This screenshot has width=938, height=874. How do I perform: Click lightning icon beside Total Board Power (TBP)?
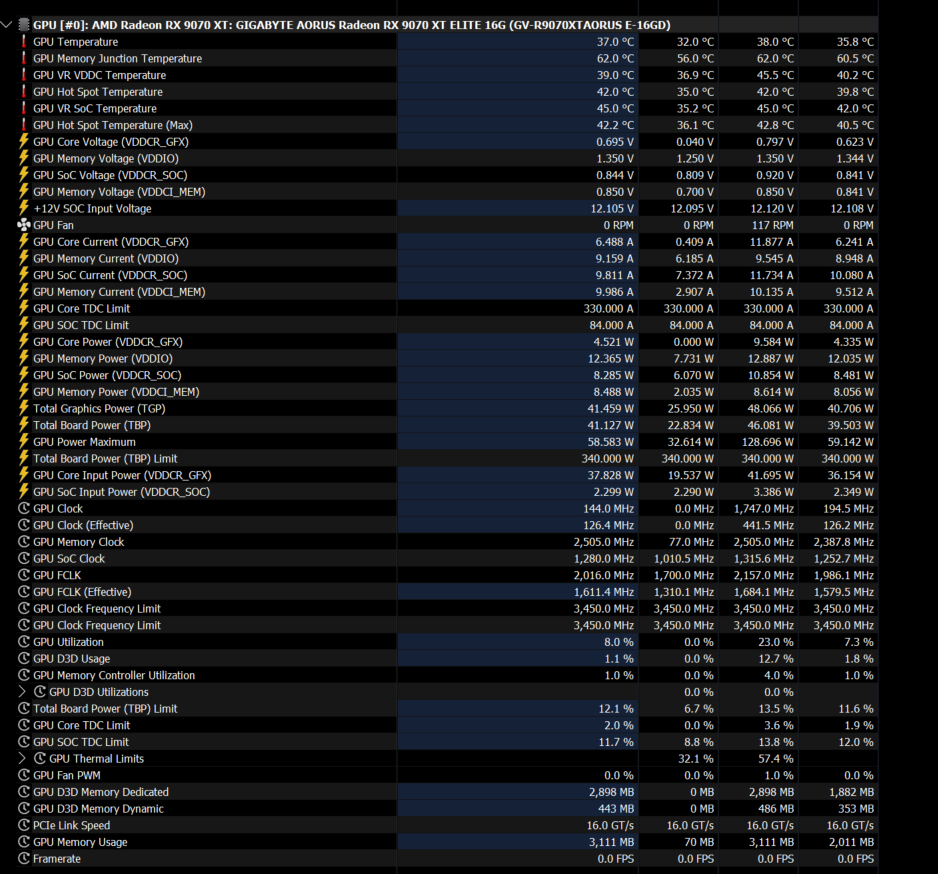(x=24, y=425)
